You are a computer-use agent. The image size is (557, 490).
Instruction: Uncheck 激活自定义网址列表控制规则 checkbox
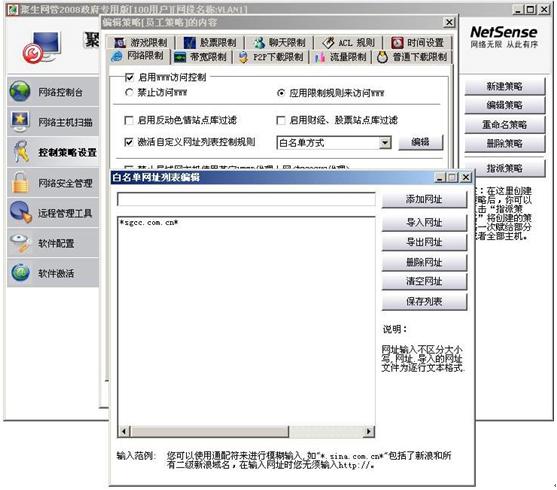pyautogui.click(x=129, y=142)
